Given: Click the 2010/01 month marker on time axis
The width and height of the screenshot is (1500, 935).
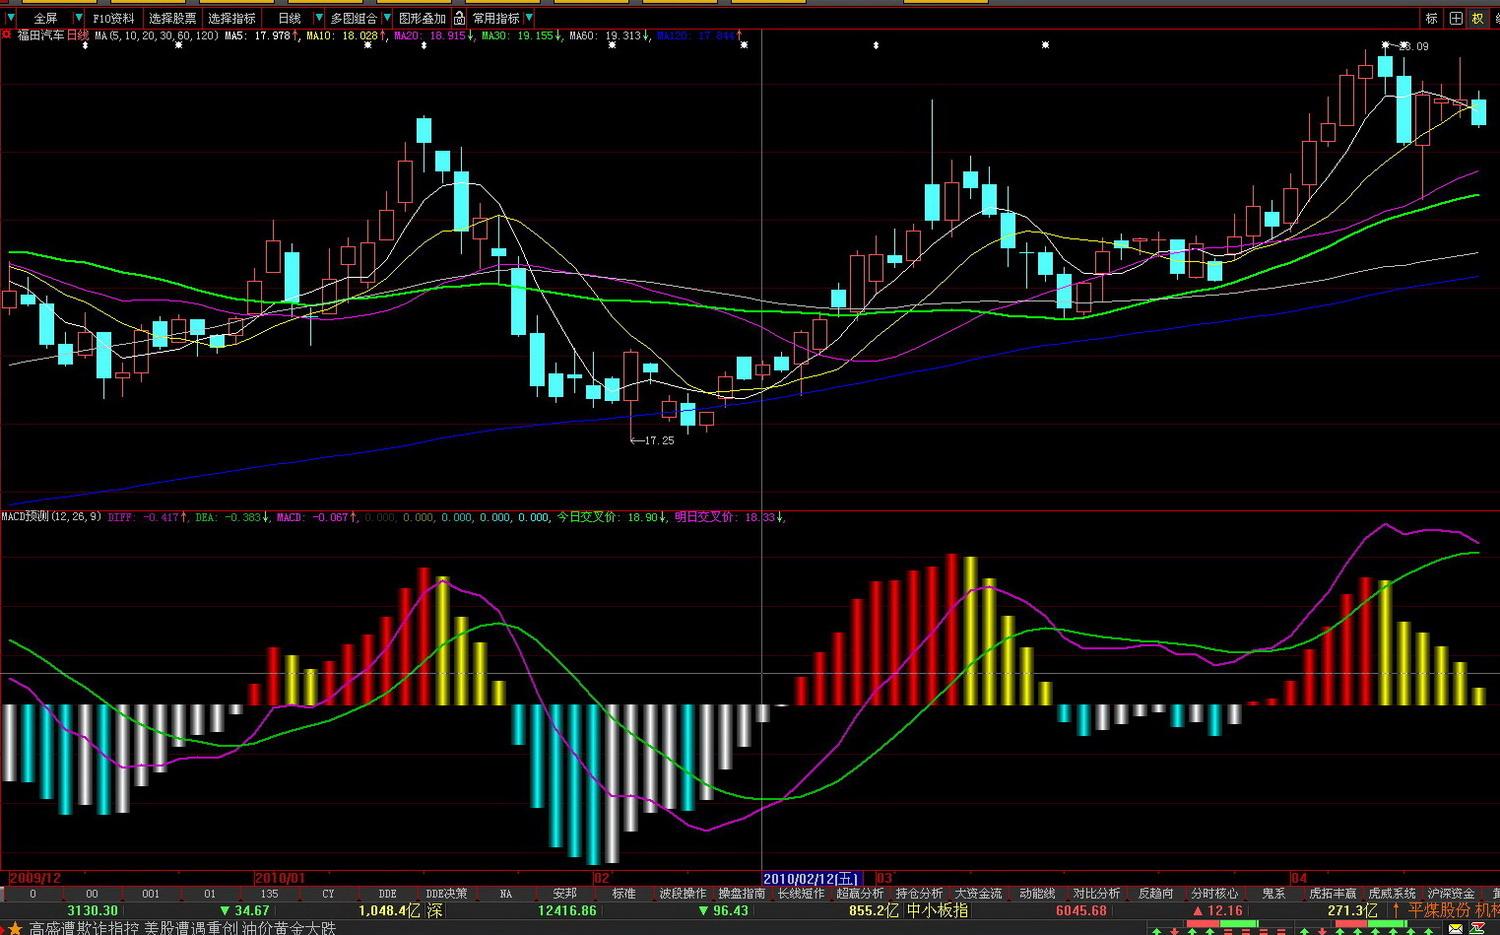Looking at the screenshot, I should (x=280, y=878).
